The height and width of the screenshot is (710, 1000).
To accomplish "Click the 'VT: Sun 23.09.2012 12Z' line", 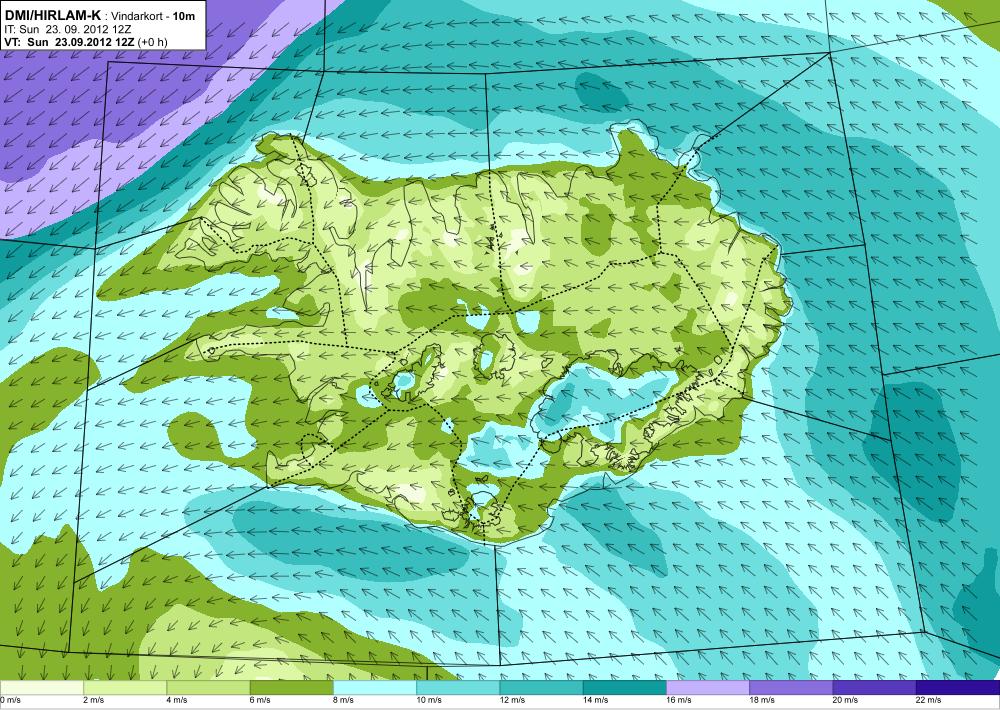I will [x=70, y=42].
